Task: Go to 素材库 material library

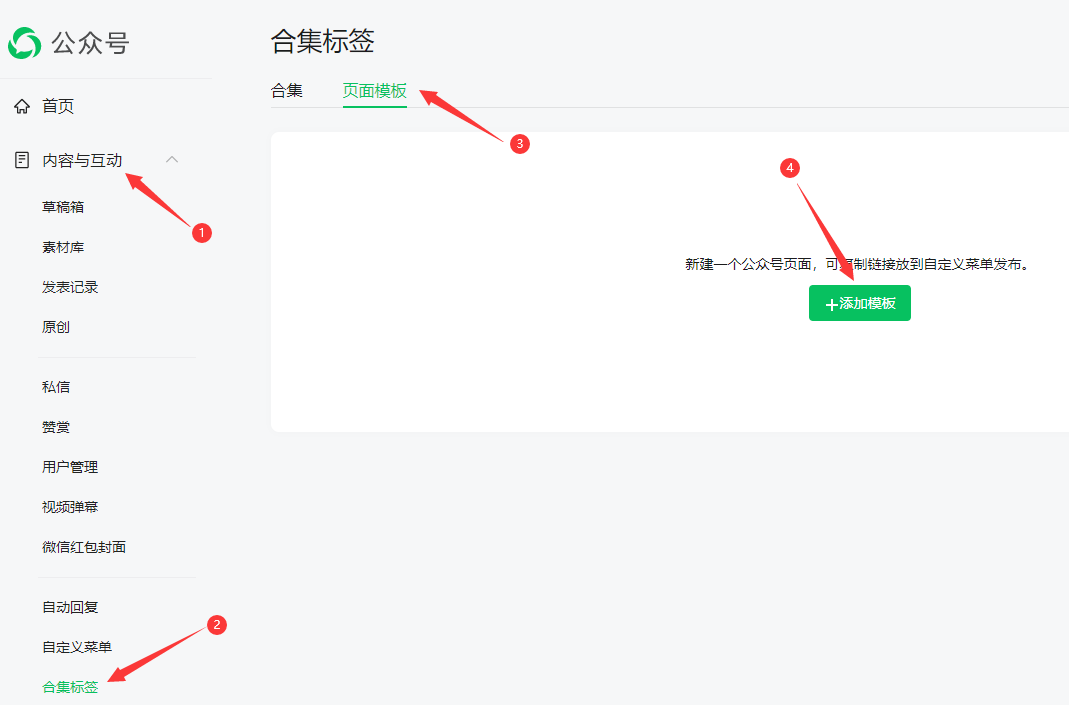Action: pos(63,247)
